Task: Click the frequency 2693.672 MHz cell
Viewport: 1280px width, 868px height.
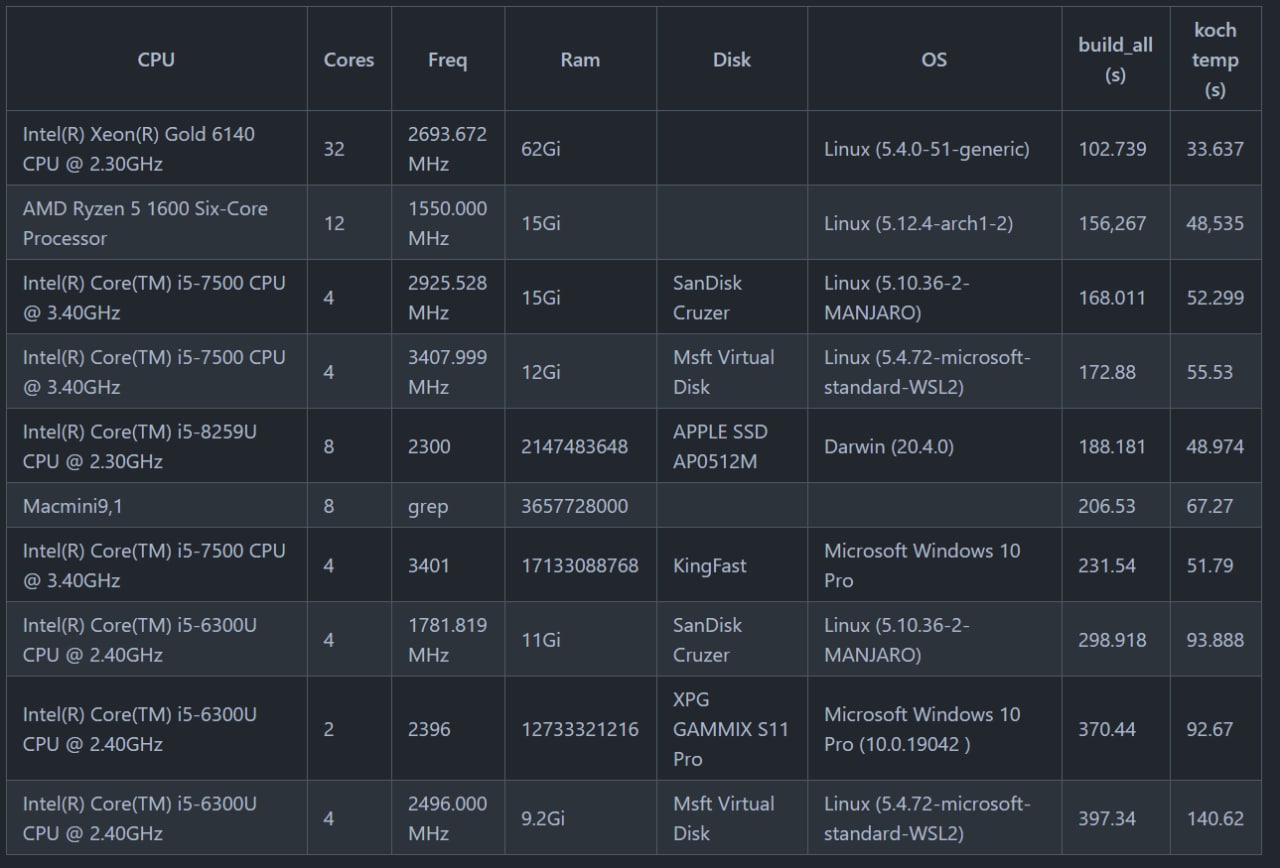Action: (447, 148)
